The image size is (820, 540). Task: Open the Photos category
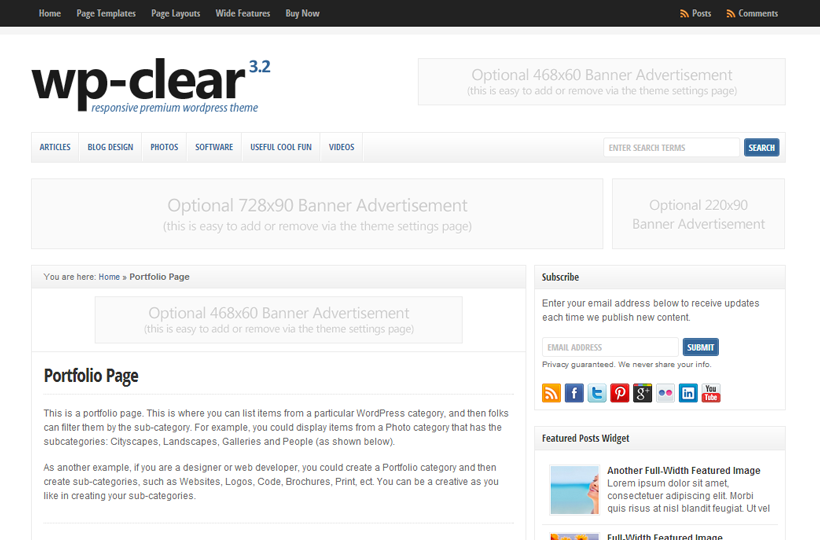164,147
